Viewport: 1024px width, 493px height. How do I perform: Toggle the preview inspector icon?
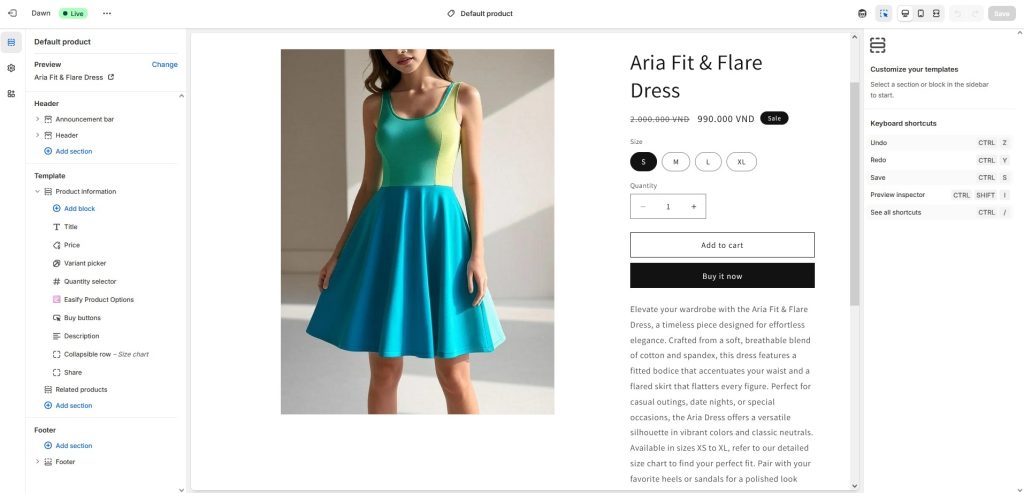click(884, 13)
